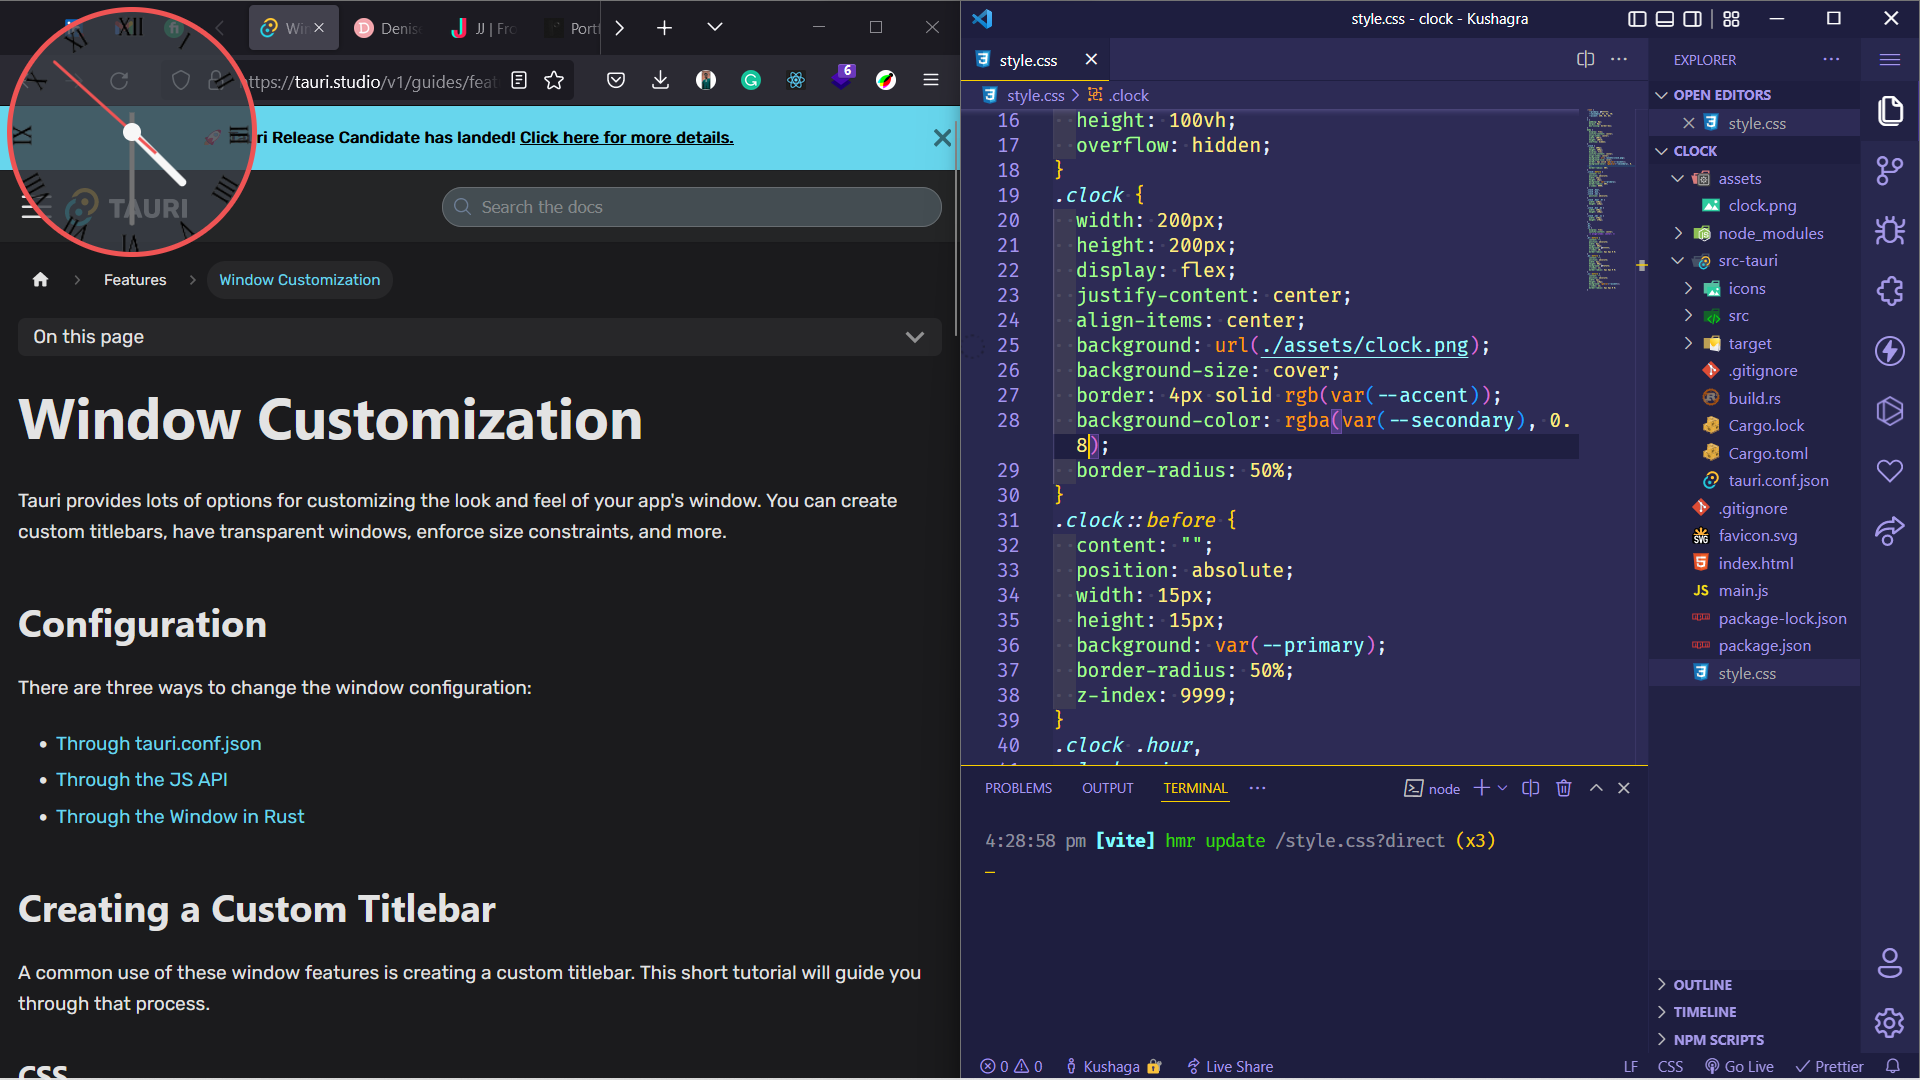Switch to the OUTPUT panel tab

(x=1107, y=789)
